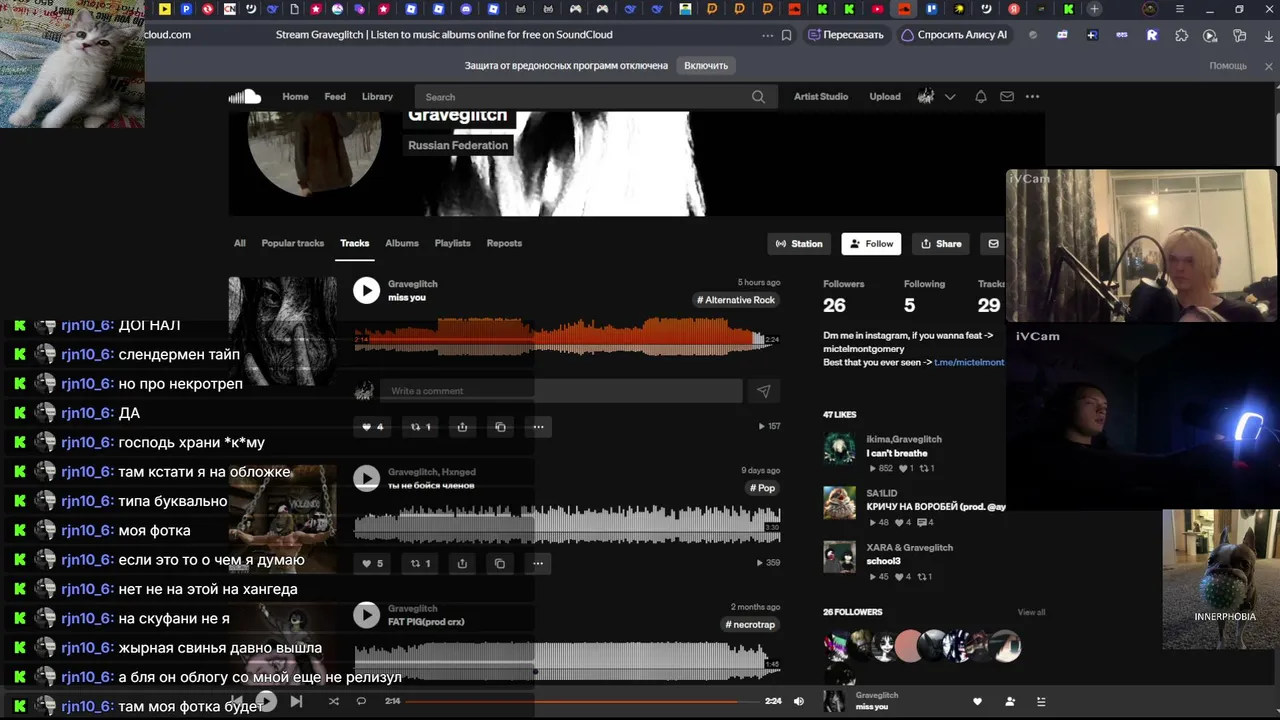
Task: Copy link of ты не бойся членов
Action: coord(500,563)
